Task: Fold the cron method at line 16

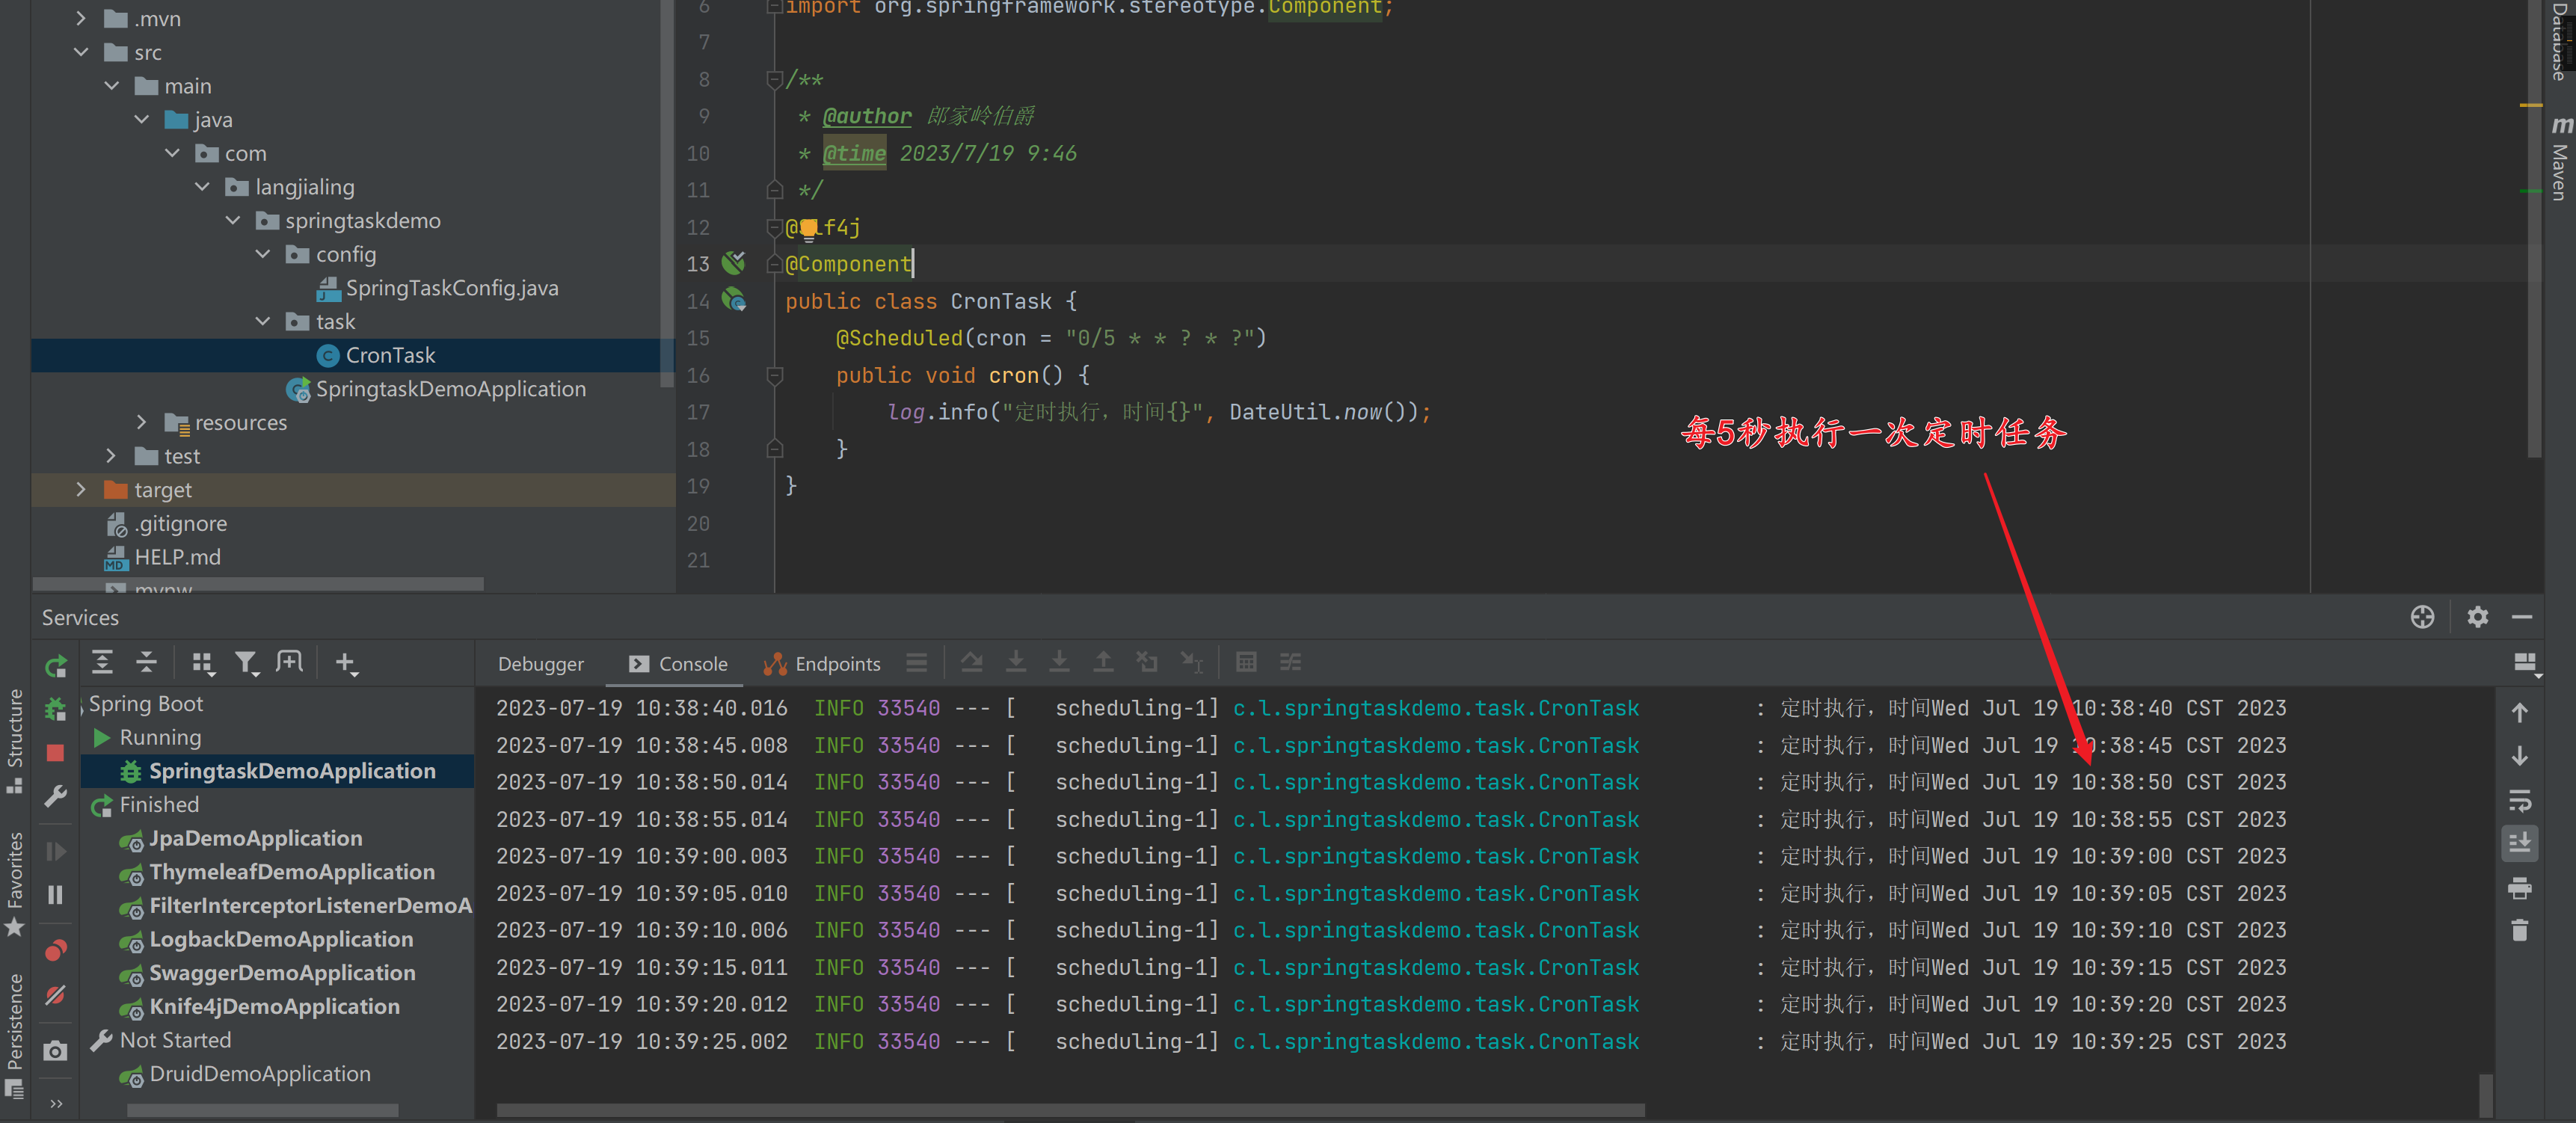Action: [x=774, y=376]
